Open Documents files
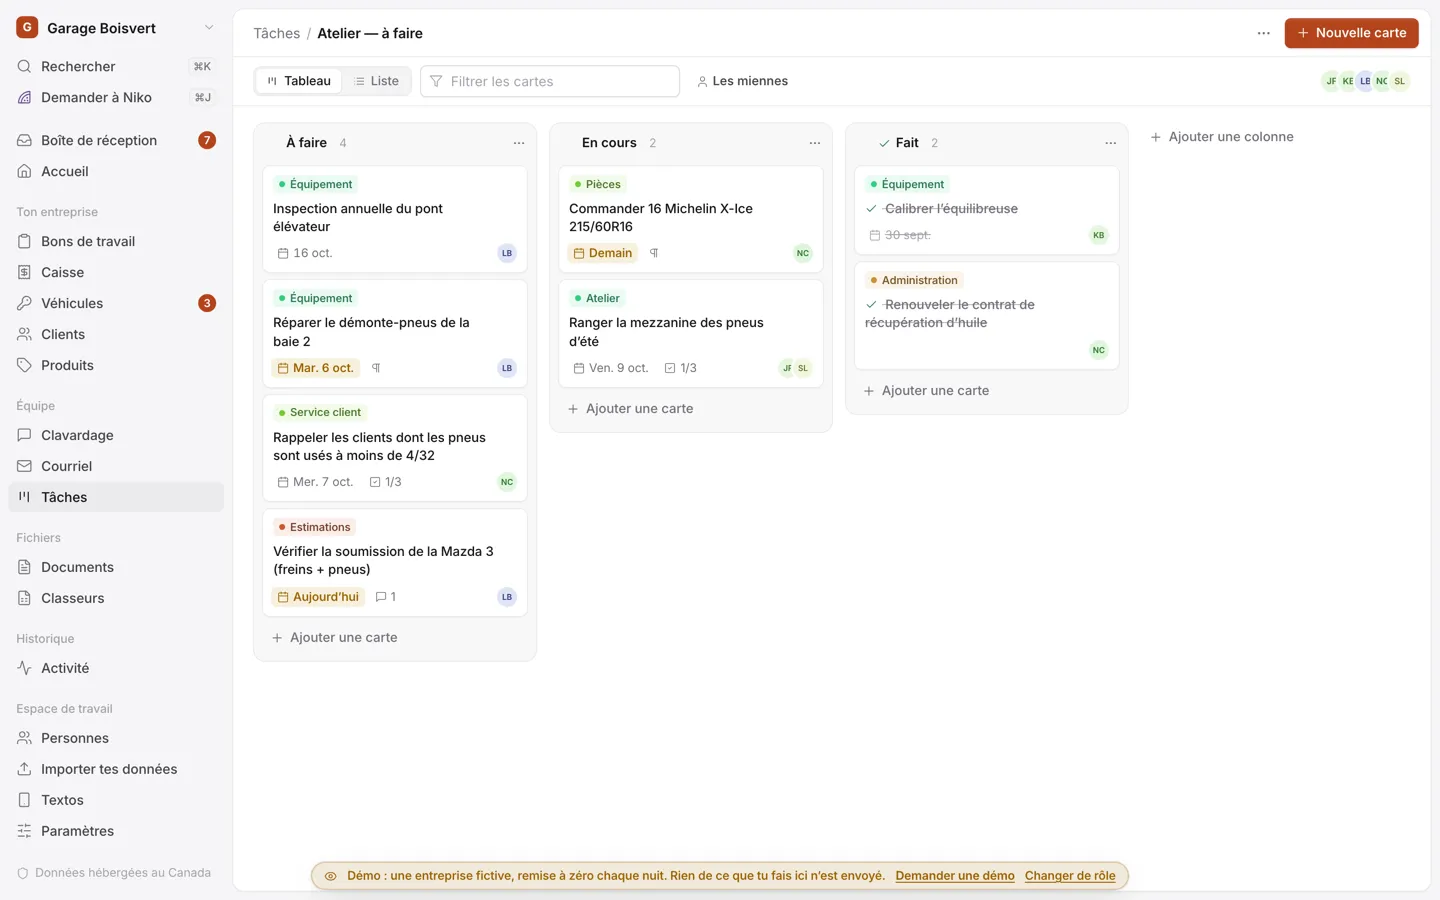The image size is (1440, 900). (116, 567)
